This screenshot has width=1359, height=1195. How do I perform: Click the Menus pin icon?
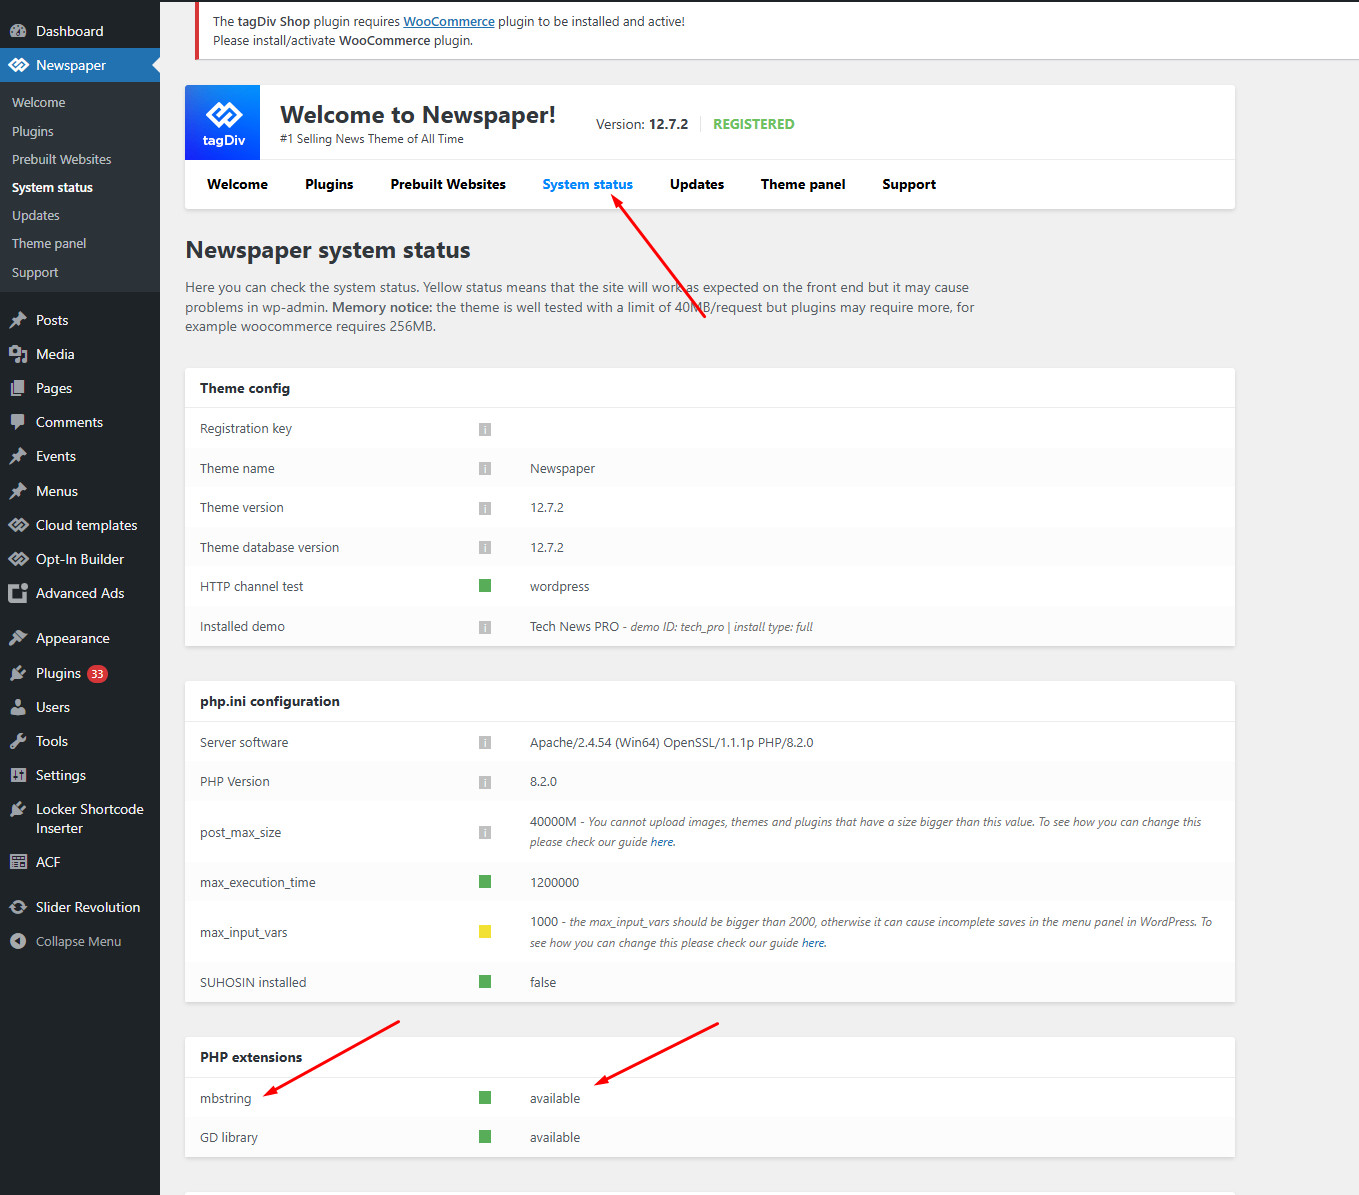pos(18,491)
